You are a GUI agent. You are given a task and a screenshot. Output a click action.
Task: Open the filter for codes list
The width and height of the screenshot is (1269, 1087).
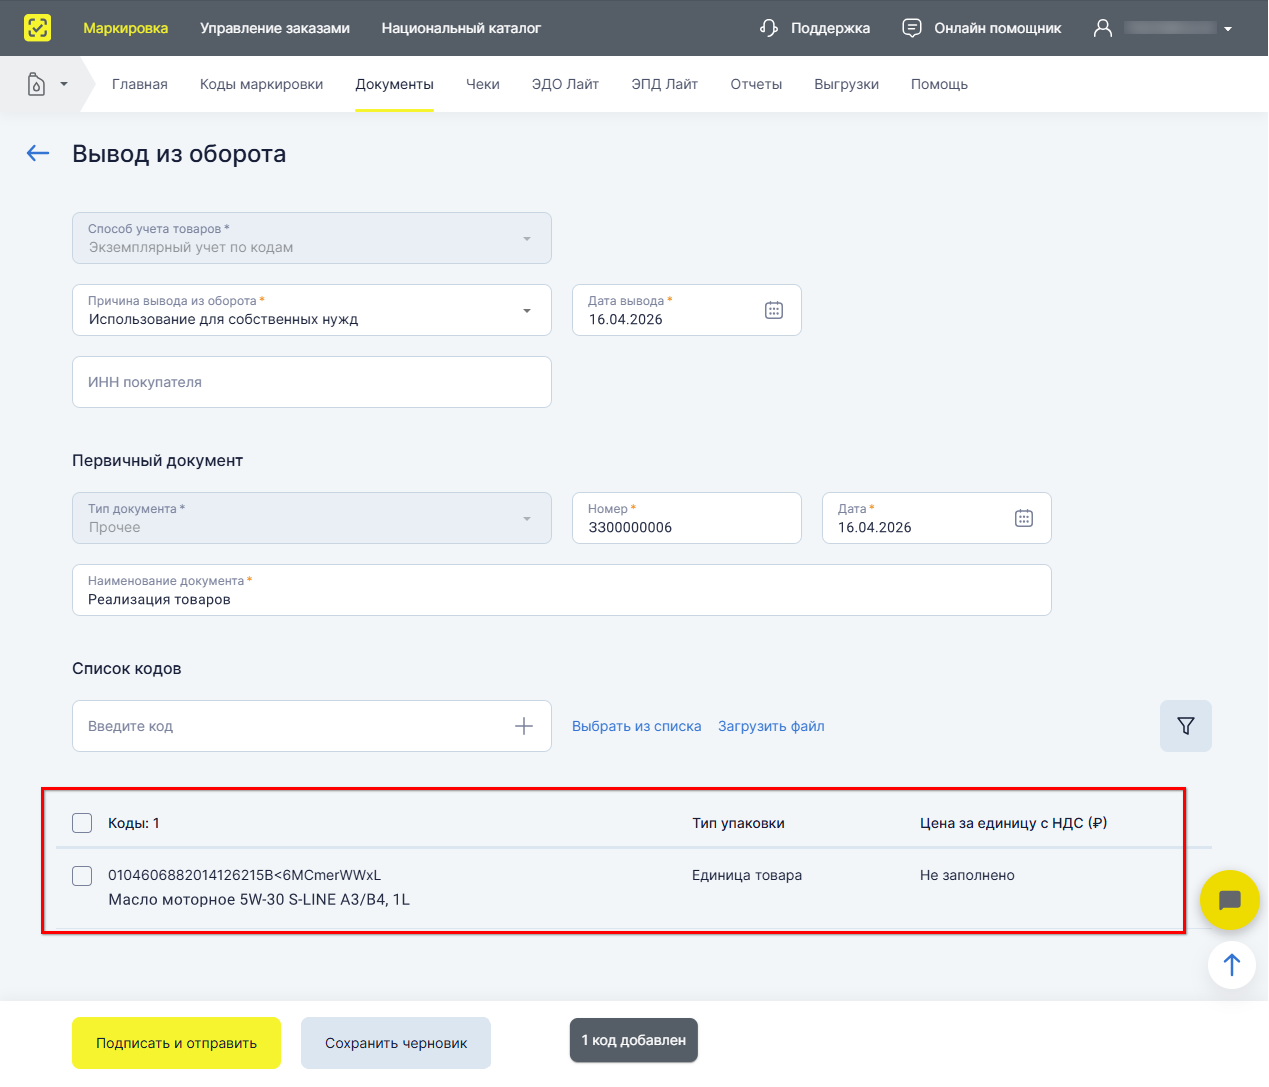(x=1185, y=726)
